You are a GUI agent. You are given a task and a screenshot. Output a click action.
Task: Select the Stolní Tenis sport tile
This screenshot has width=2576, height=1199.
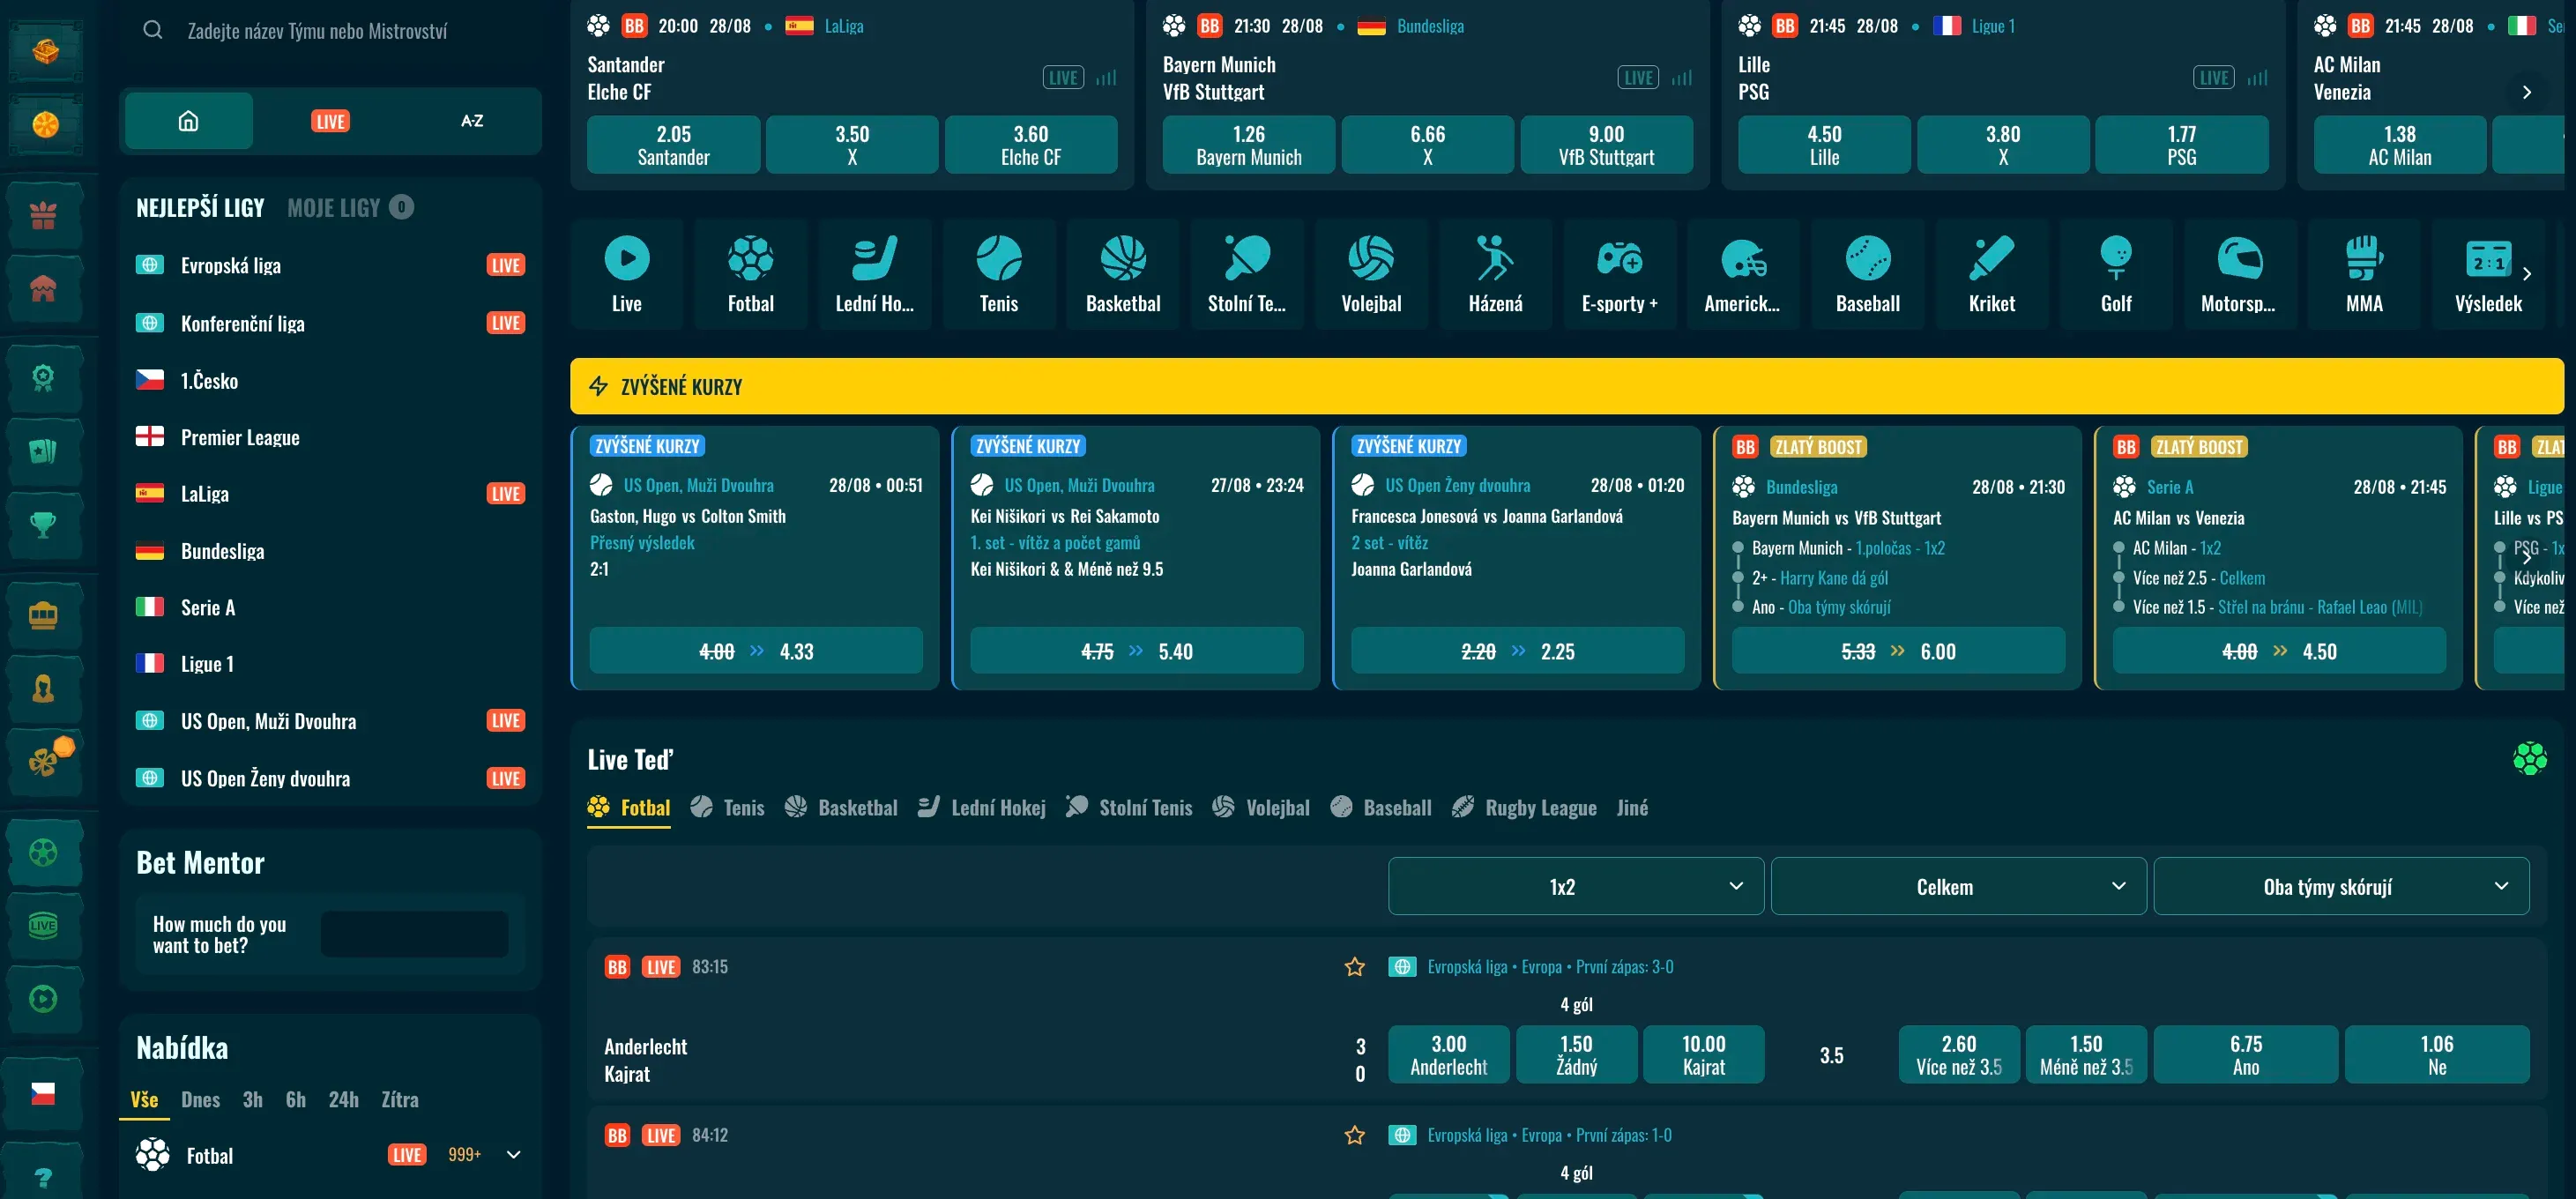tap(1247, 274)
